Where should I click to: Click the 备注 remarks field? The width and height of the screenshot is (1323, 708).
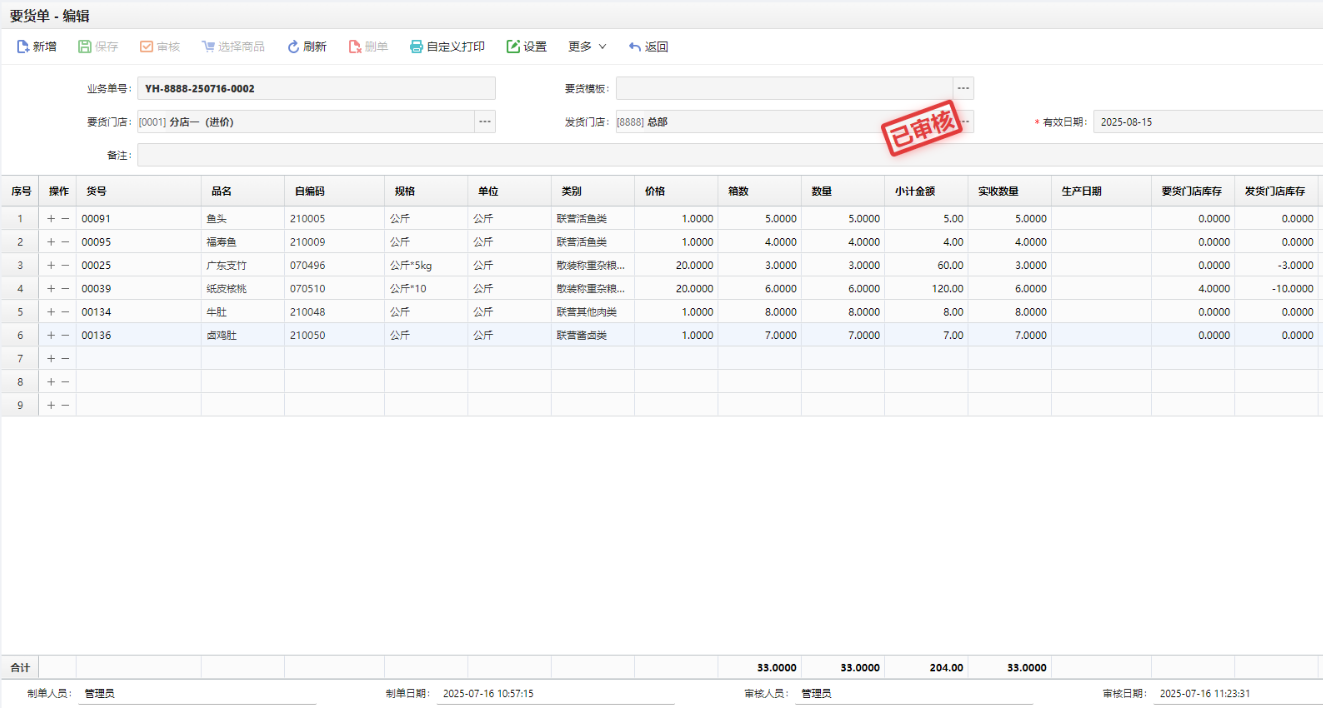pos(730,155)
